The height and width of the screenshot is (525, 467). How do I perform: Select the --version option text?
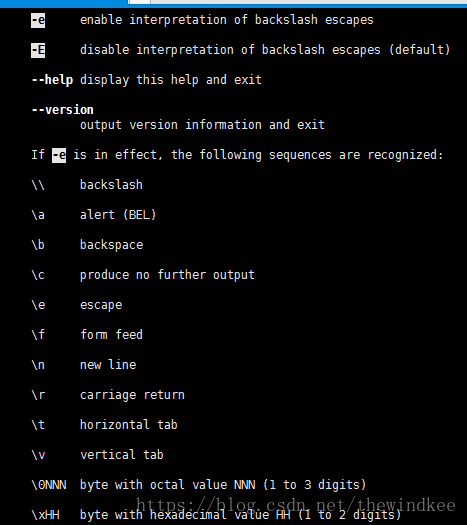[x=62, y=110]
